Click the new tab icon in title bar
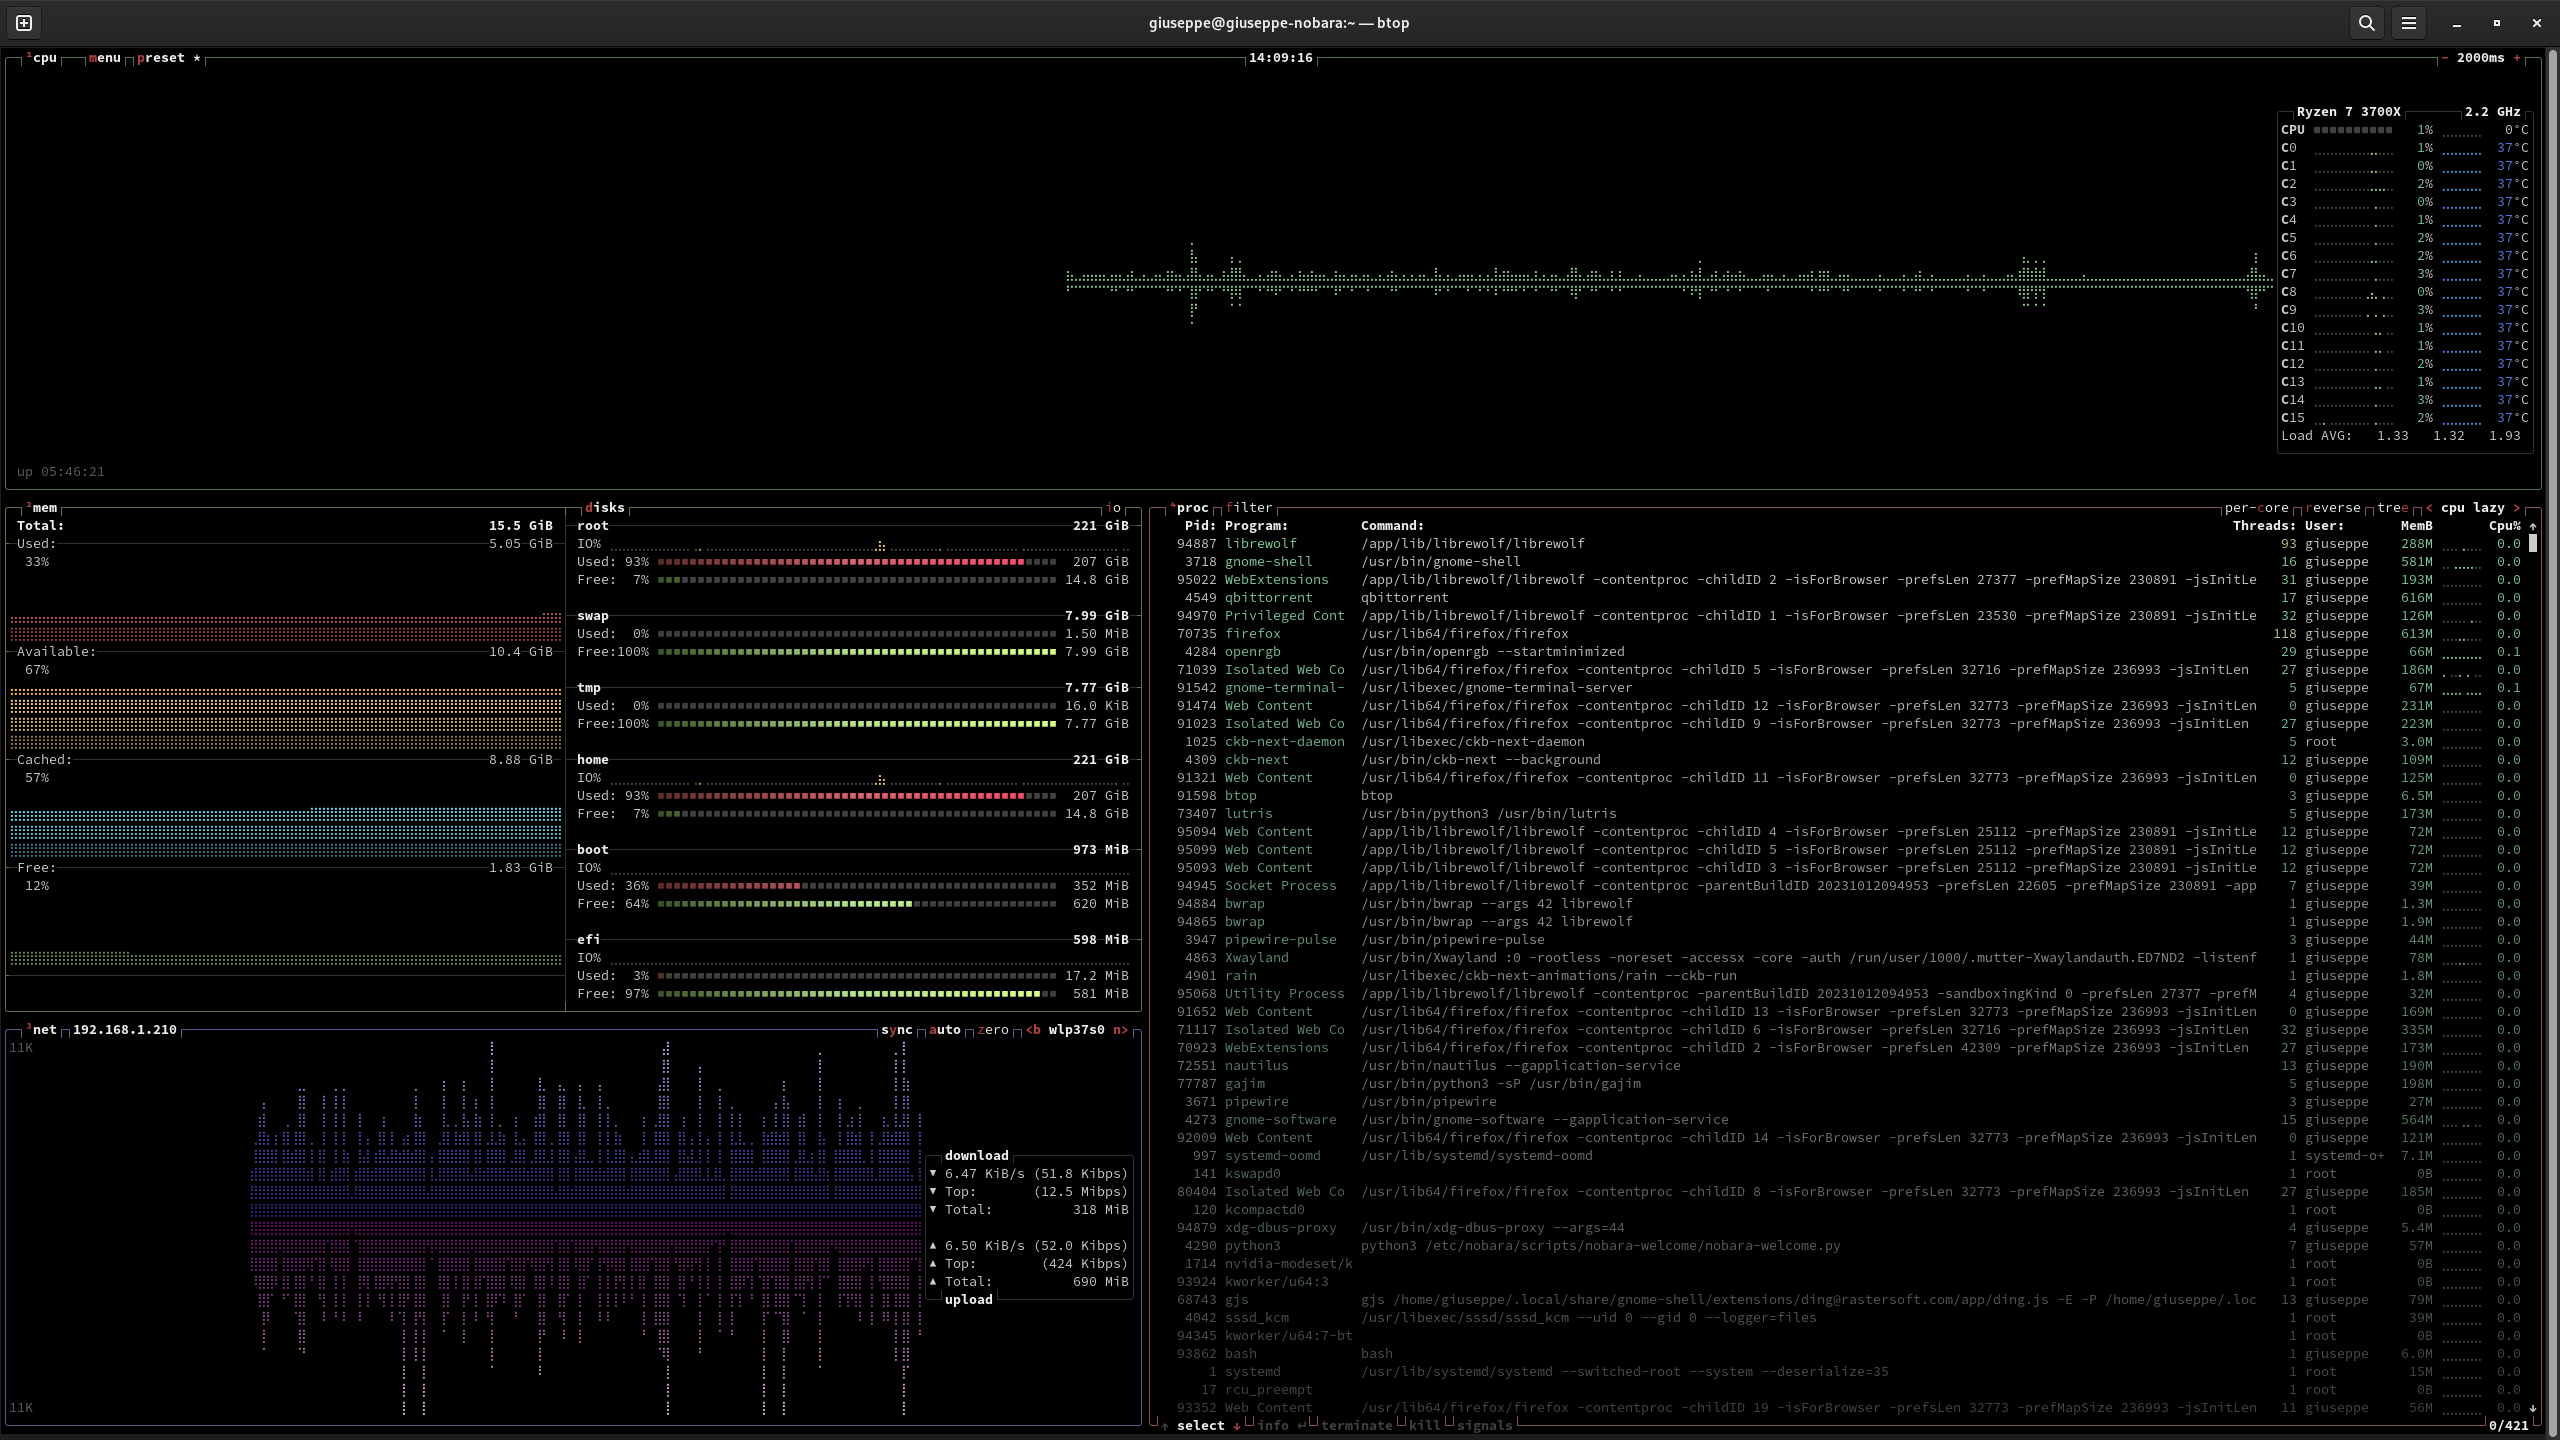 (24, 23)
